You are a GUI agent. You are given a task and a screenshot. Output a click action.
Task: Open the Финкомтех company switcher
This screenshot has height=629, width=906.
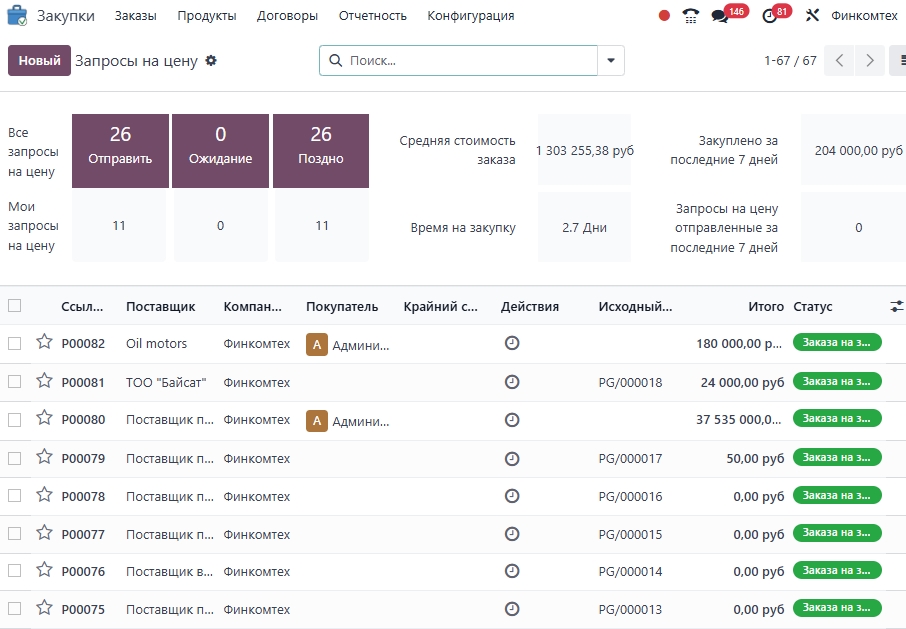pos(864,16)
